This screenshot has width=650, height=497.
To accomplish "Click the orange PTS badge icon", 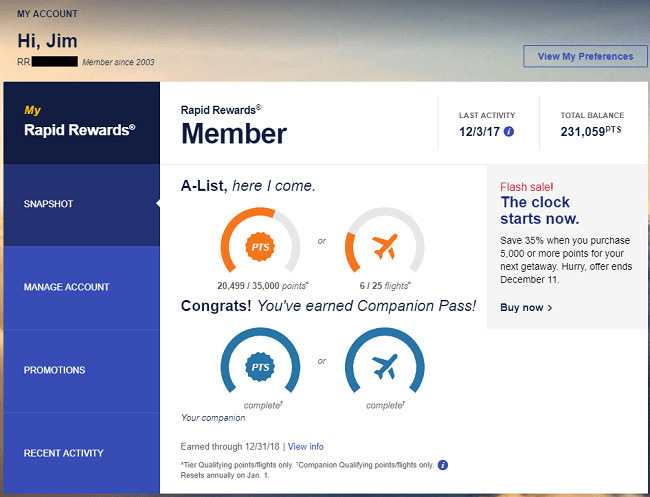I will pyautogui.click(x=260, y=246).
